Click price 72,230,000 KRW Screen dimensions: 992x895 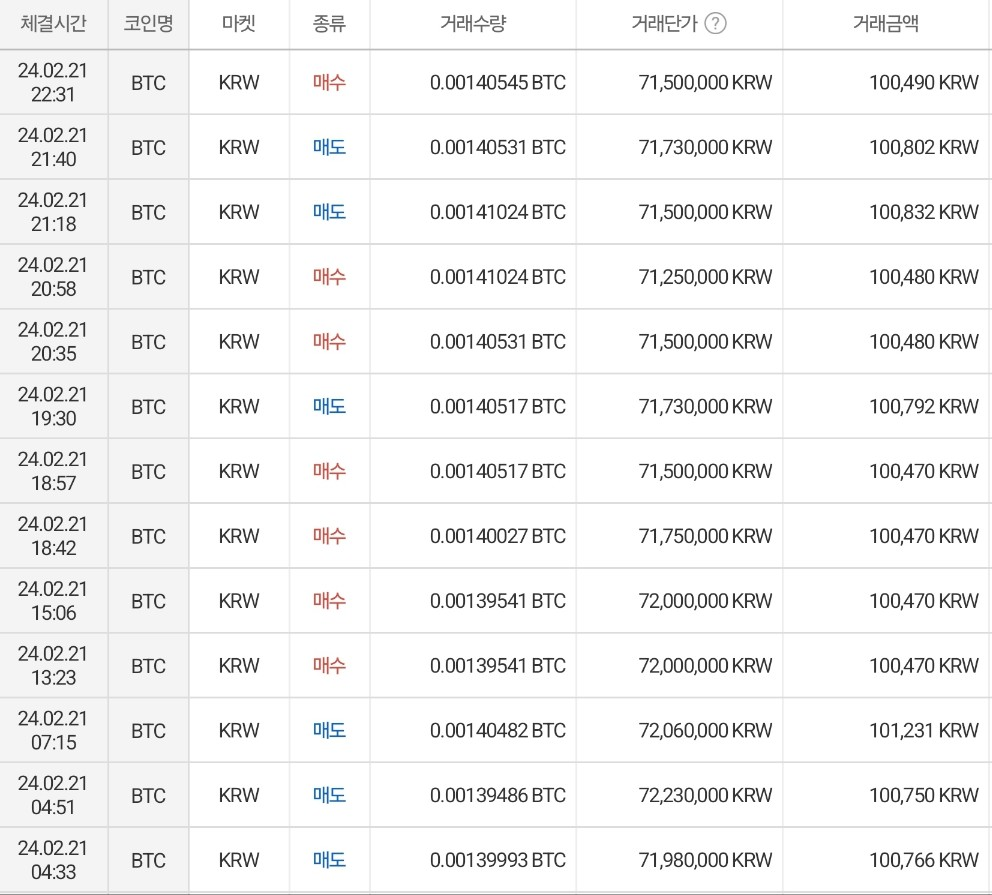(705, 795)
